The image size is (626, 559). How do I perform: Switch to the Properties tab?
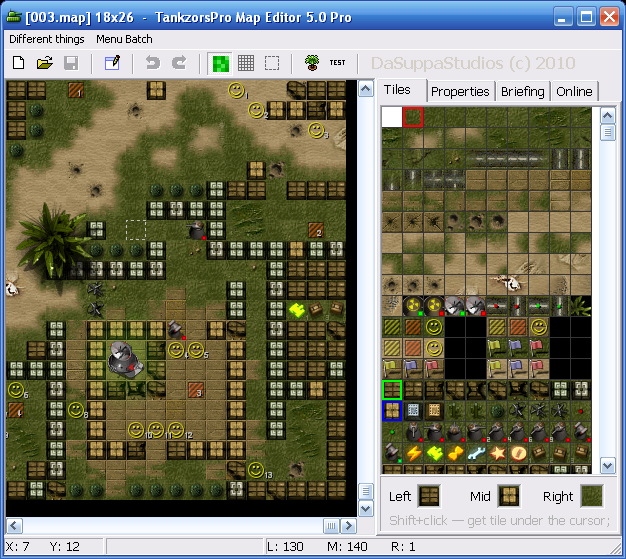point(460,91)
